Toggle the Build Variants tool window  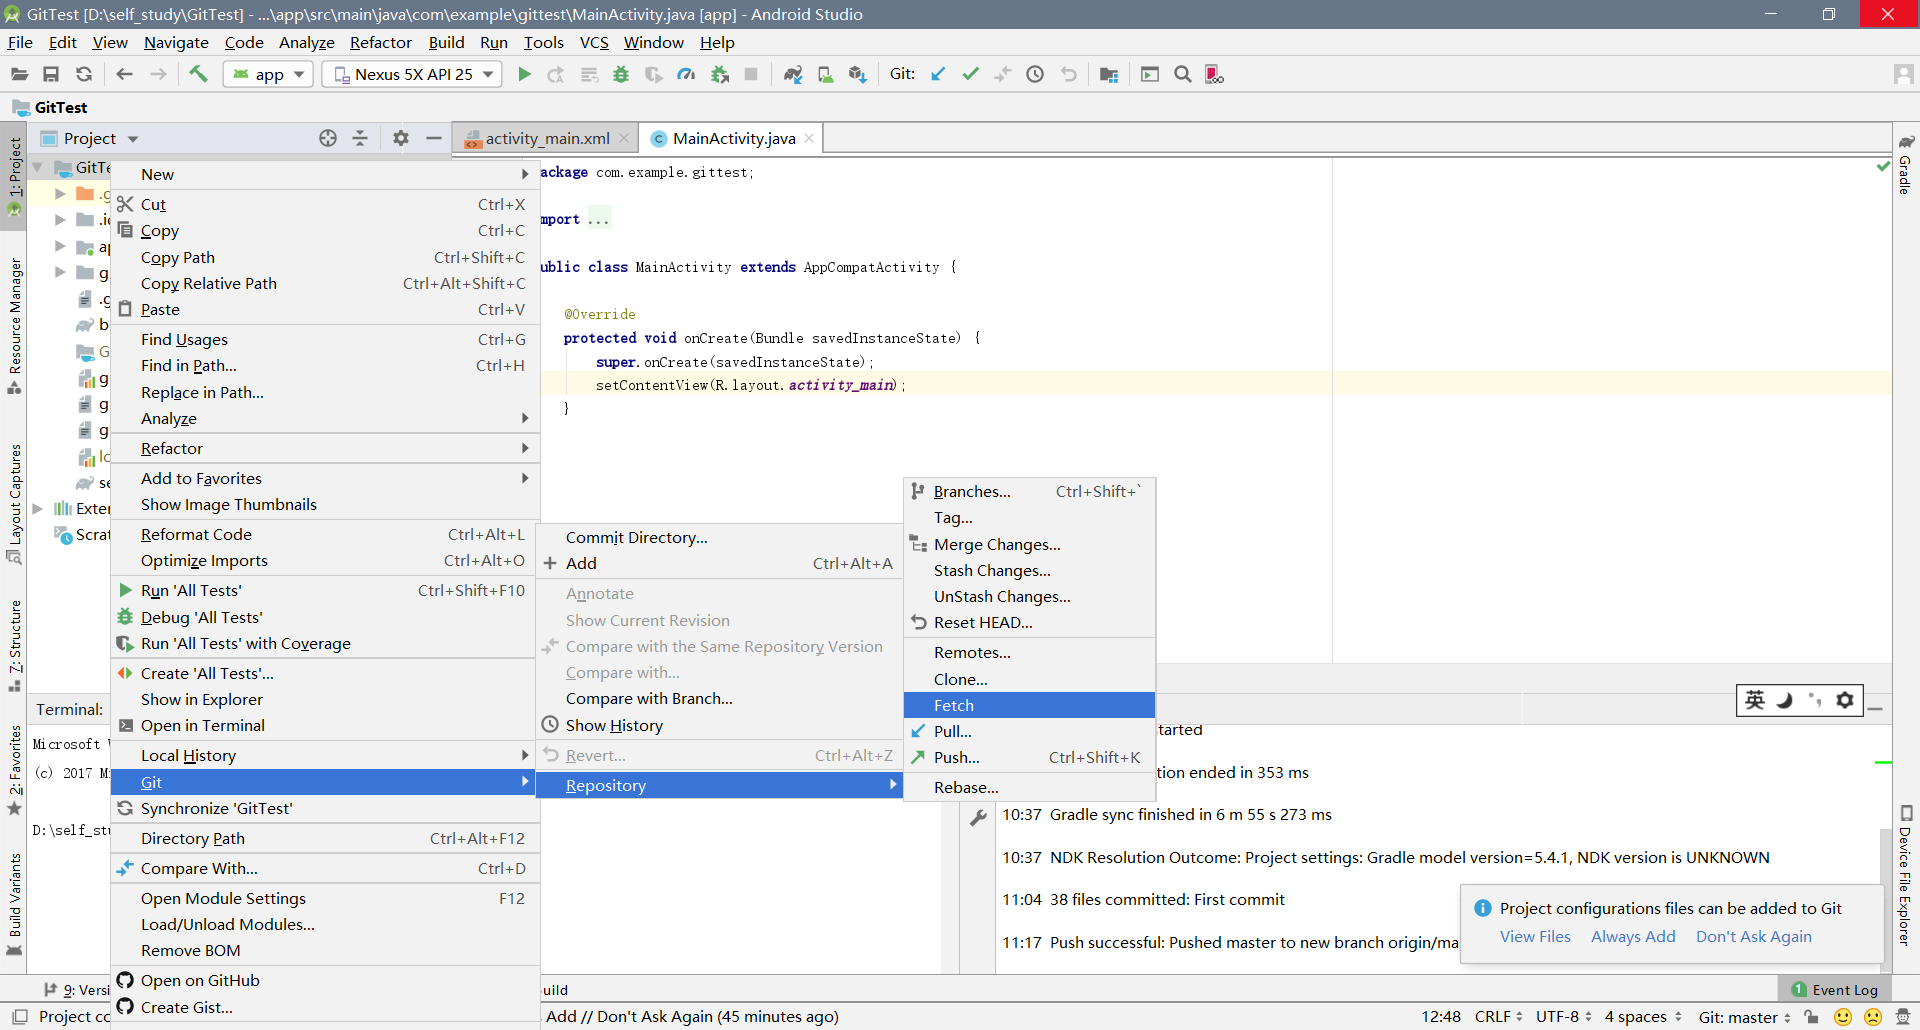[x=14, y=904]
